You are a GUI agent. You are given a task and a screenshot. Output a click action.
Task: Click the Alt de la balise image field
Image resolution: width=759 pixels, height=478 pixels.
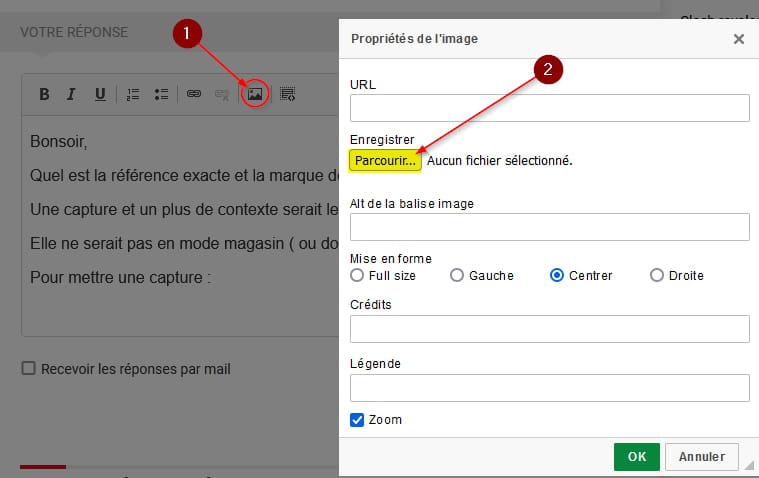pyautogui.click(x=549, y=227)
